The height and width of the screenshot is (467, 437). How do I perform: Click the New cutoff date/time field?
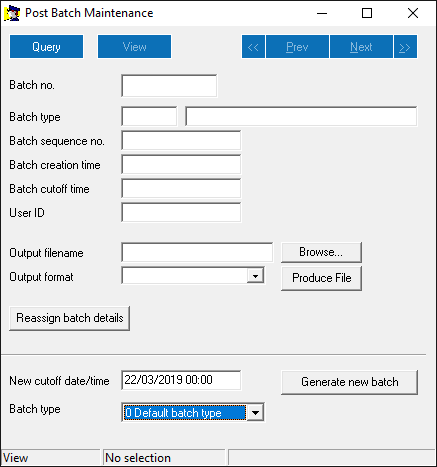tap(181, 380)
